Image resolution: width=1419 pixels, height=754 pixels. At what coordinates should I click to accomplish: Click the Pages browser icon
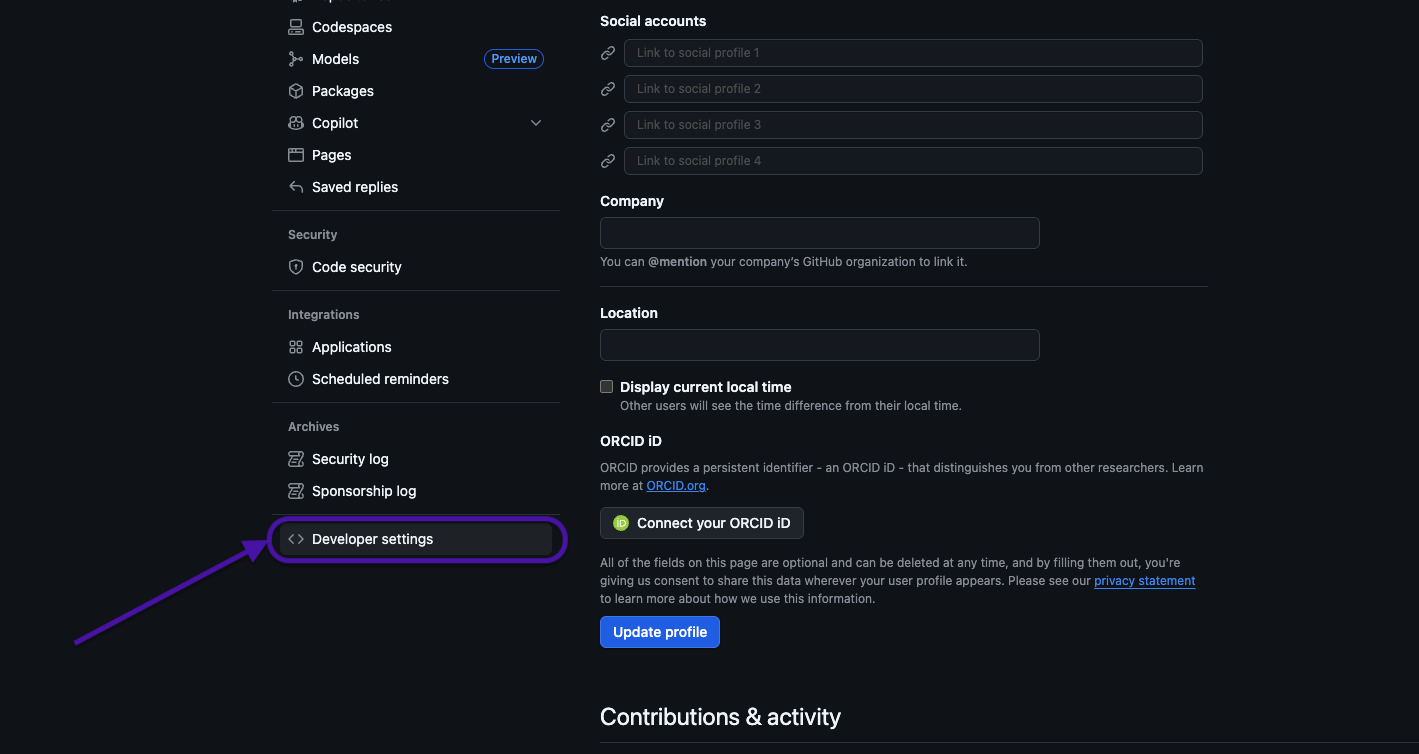pyautogui.click(x=296, y=155)
